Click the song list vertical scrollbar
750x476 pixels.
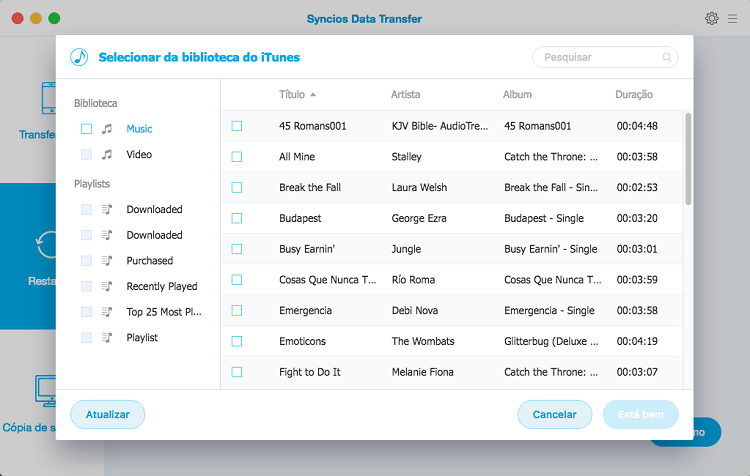click(688, 159)
